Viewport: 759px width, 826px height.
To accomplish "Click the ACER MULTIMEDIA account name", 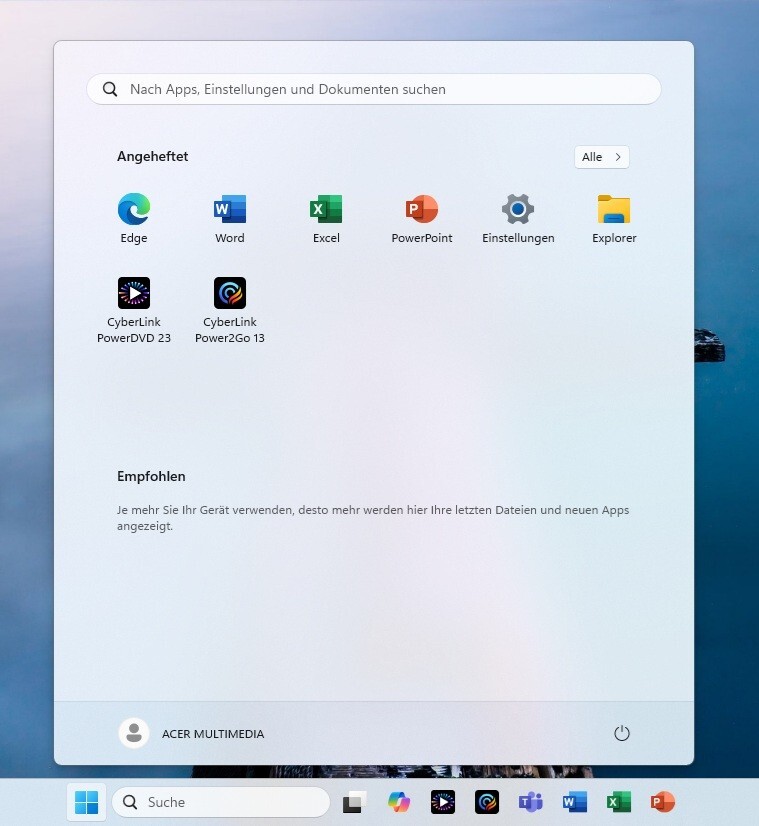I will [213, 734].
